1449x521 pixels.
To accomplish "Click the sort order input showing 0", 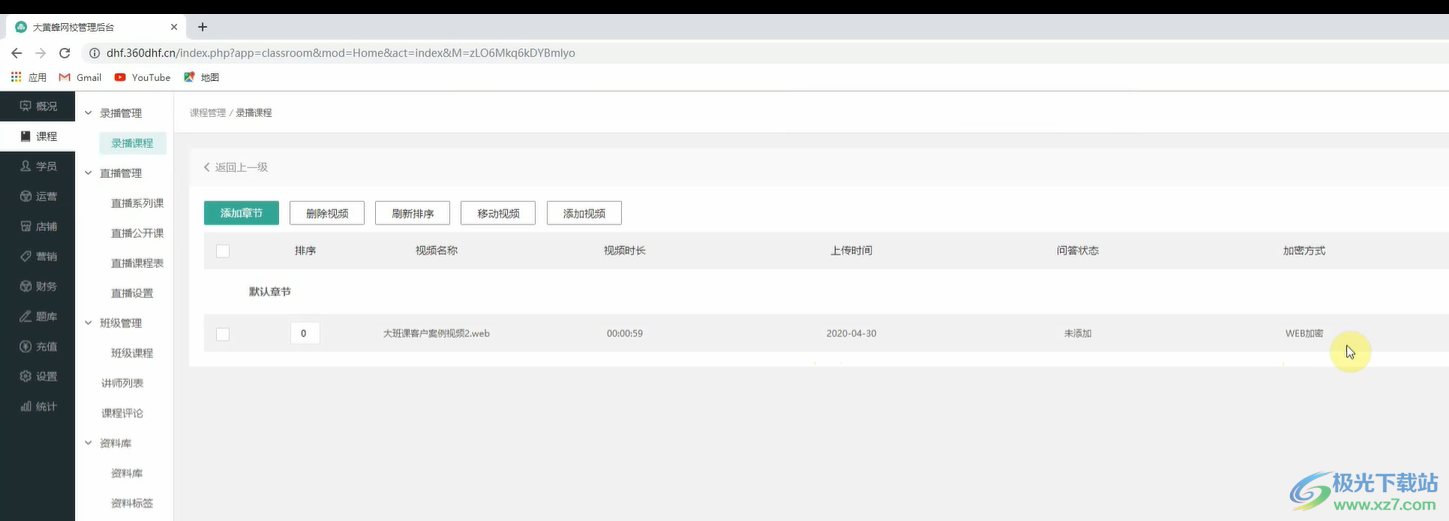I will 304,333.
